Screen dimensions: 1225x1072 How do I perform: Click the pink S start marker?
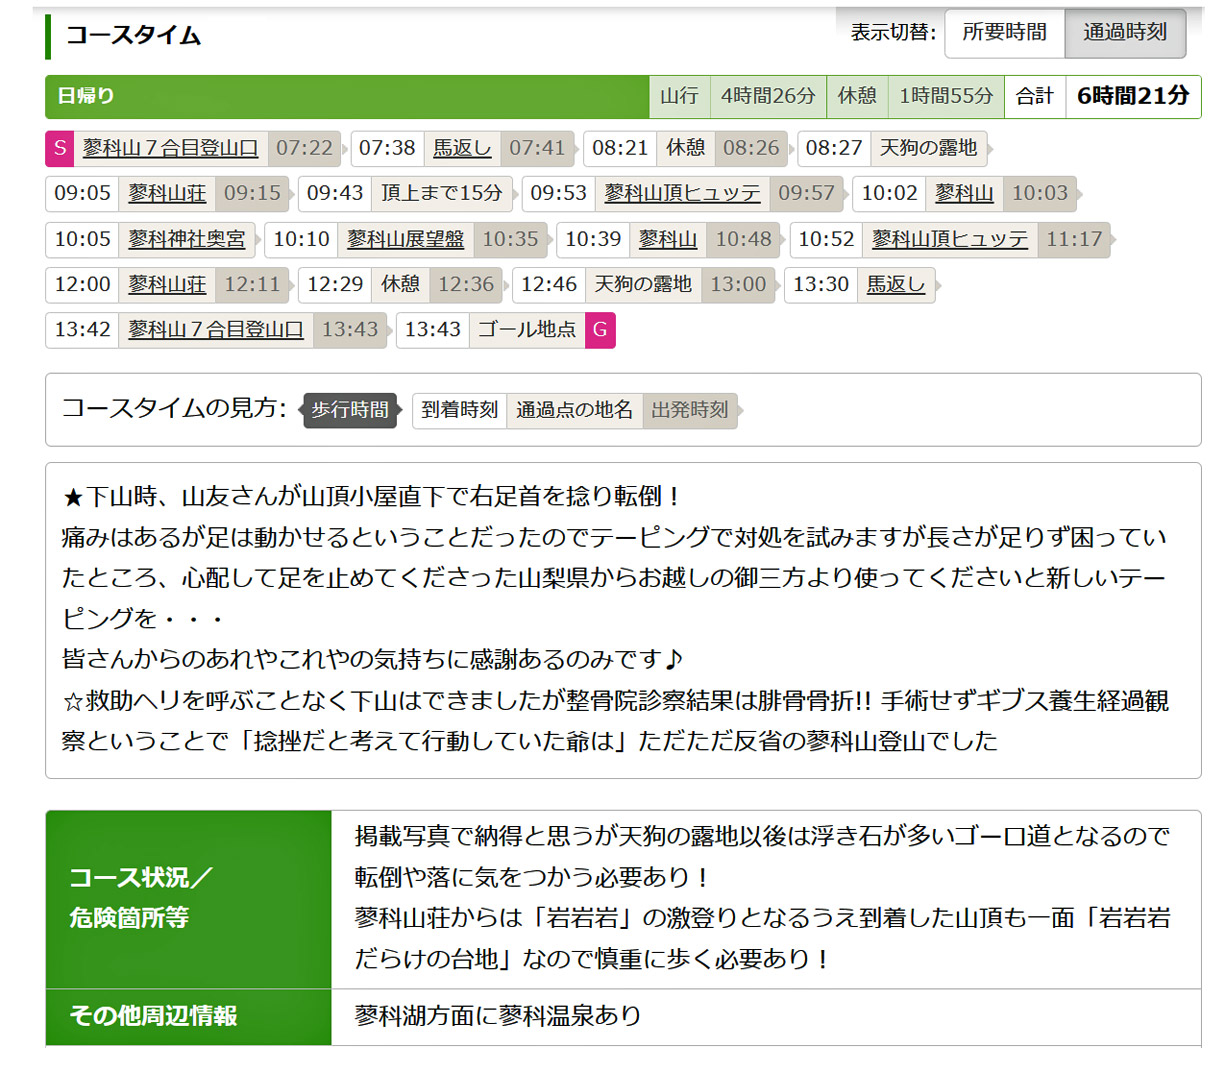pos(60,148)
